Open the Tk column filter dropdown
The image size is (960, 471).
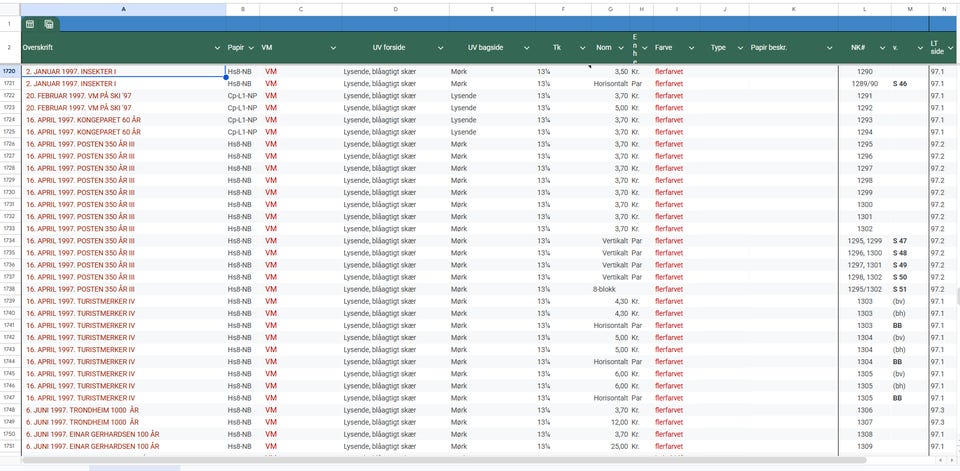pos(584,48)
